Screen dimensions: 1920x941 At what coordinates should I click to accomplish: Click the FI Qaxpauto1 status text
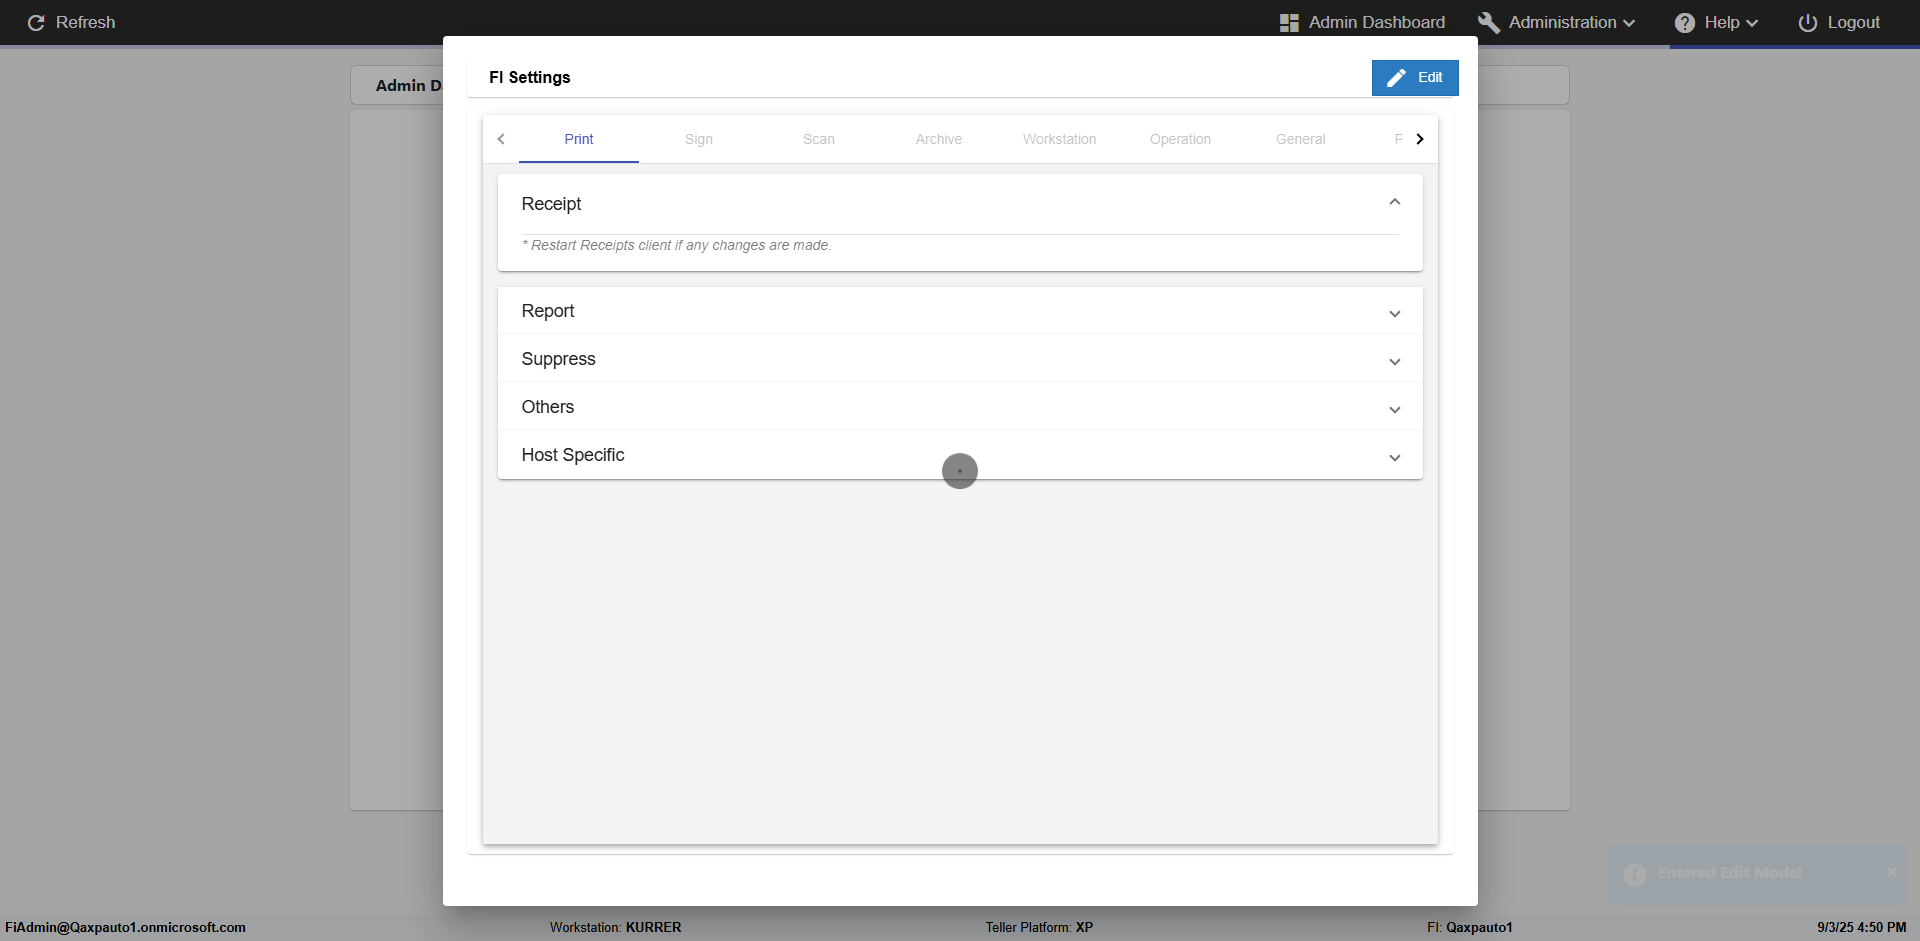(x=1470, y=928)
